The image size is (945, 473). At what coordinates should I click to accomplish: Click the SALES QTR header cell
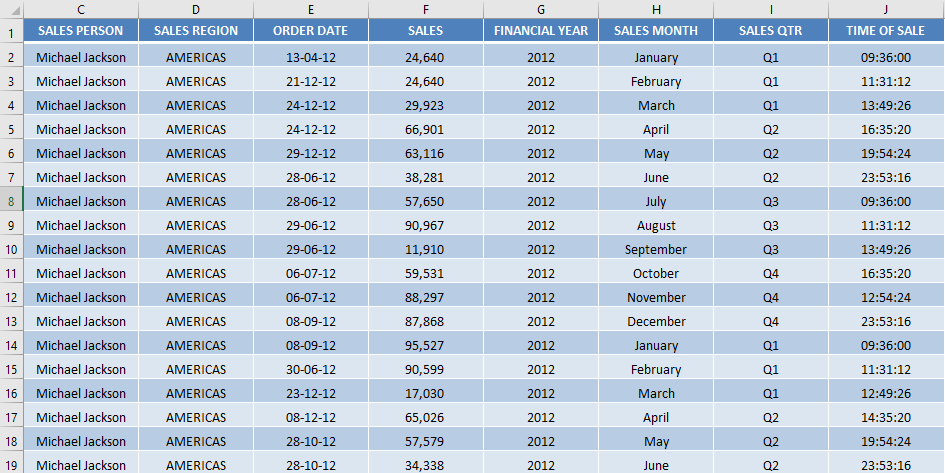[771, 31]
